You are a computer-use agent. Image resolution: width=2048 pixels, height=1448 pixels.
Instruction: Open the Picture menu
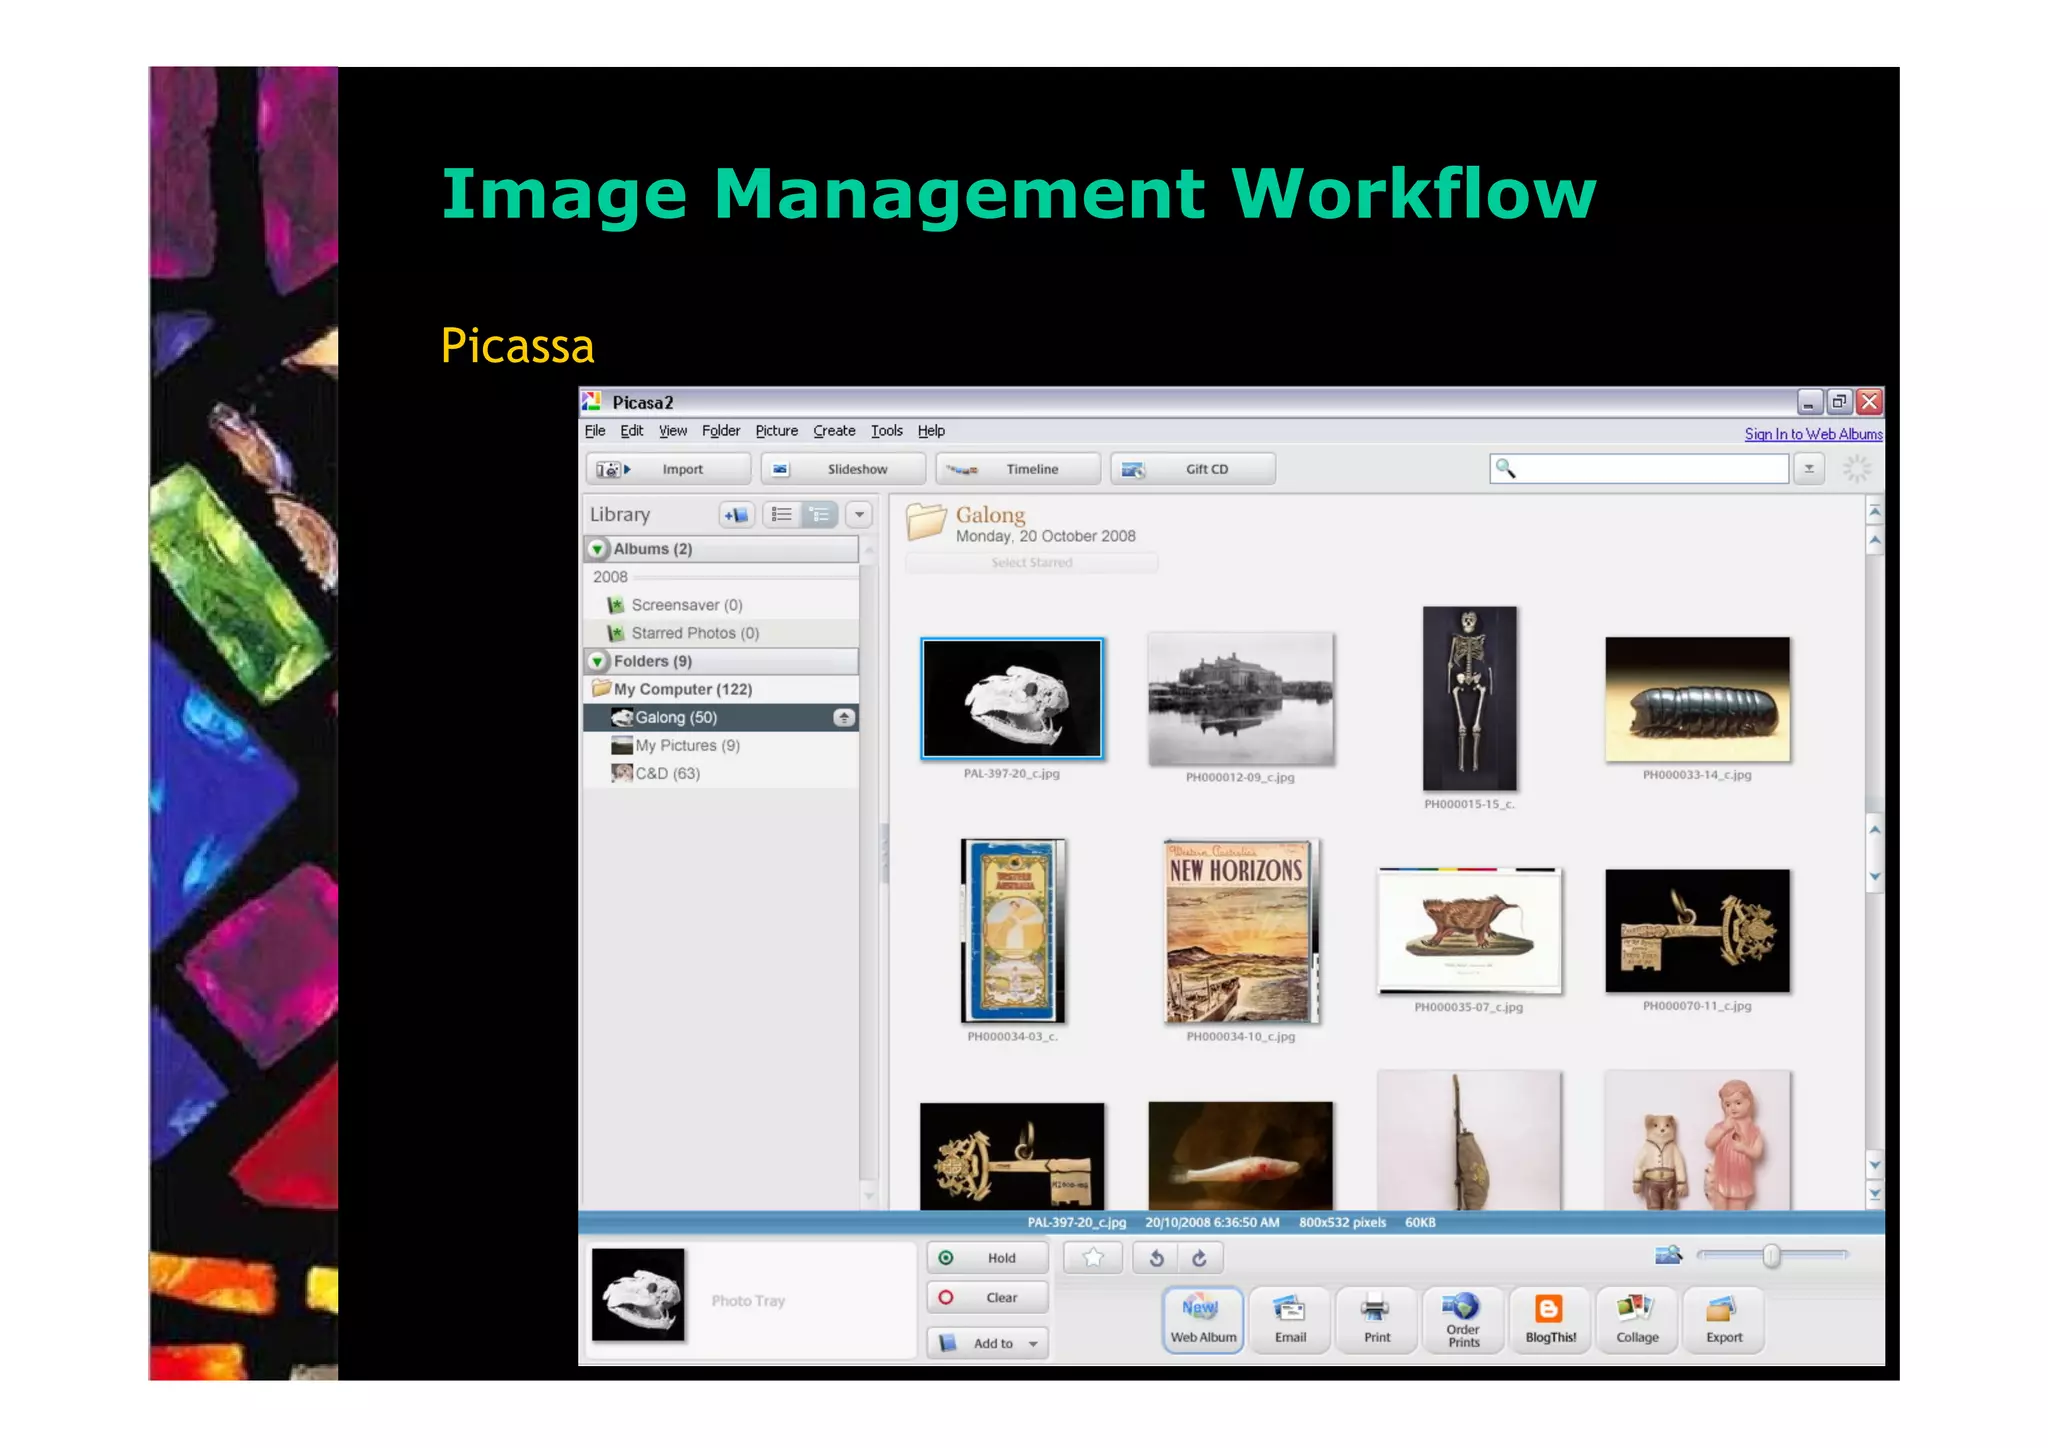[x=777, y=431]
